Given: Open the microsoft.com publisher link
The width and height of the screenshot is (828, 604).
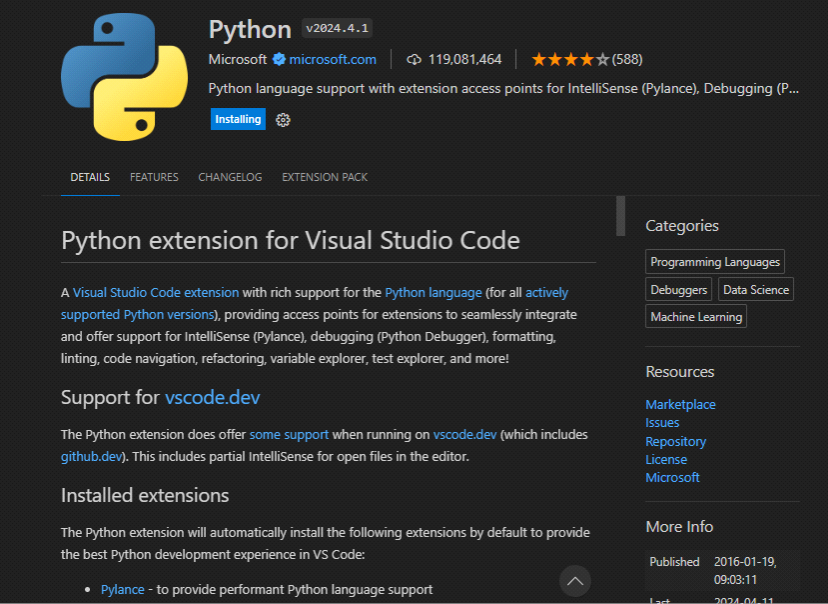Looking at the screenshot, I should [332, 59].
